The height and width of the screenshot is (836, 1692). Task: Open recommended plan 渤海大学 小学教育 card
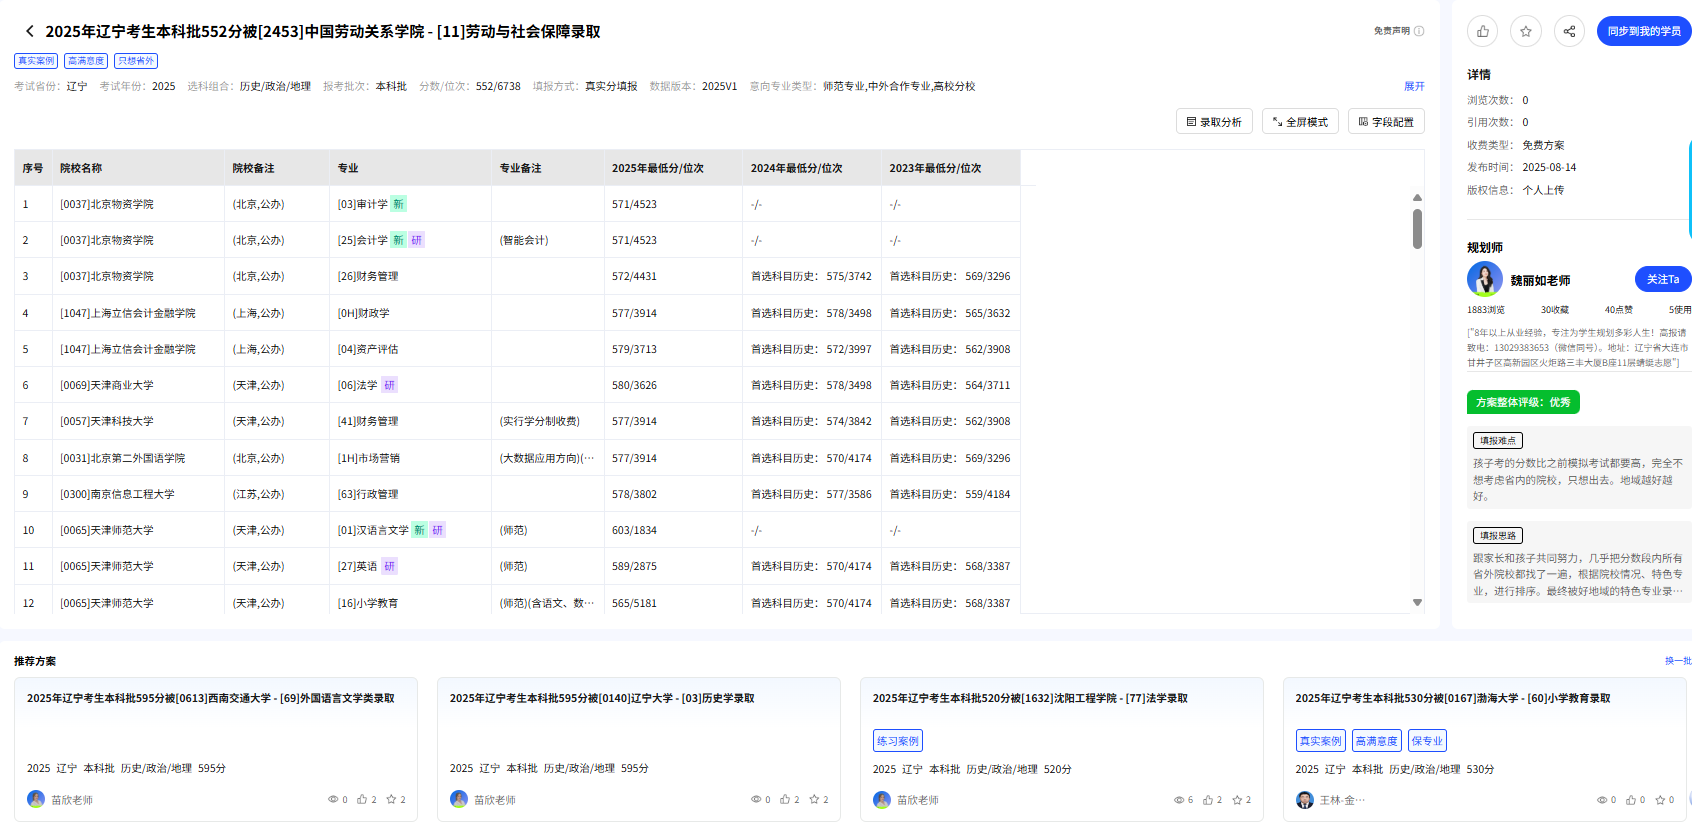[1485, 749]
